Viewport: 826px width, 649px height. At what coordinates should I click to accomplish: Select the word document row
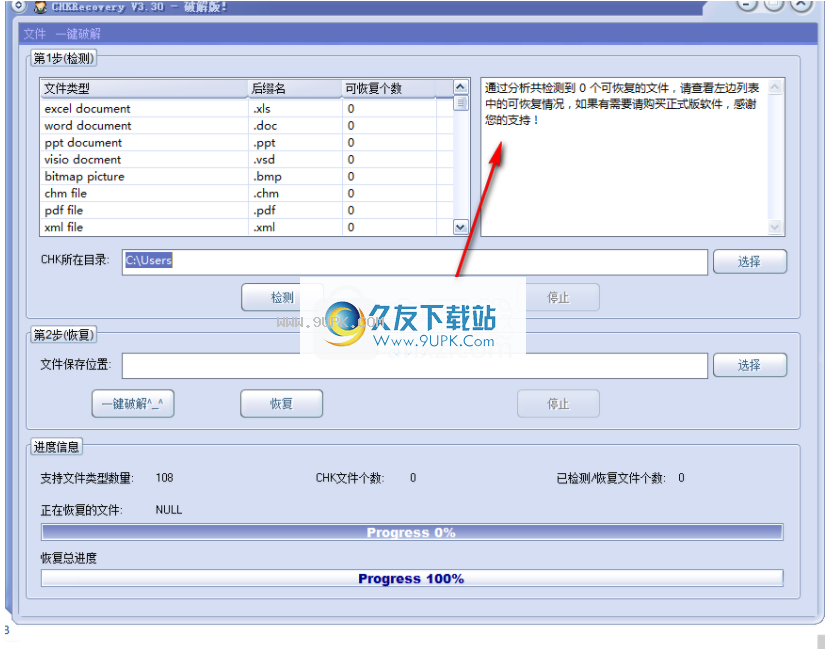click(x=247, y=126)
